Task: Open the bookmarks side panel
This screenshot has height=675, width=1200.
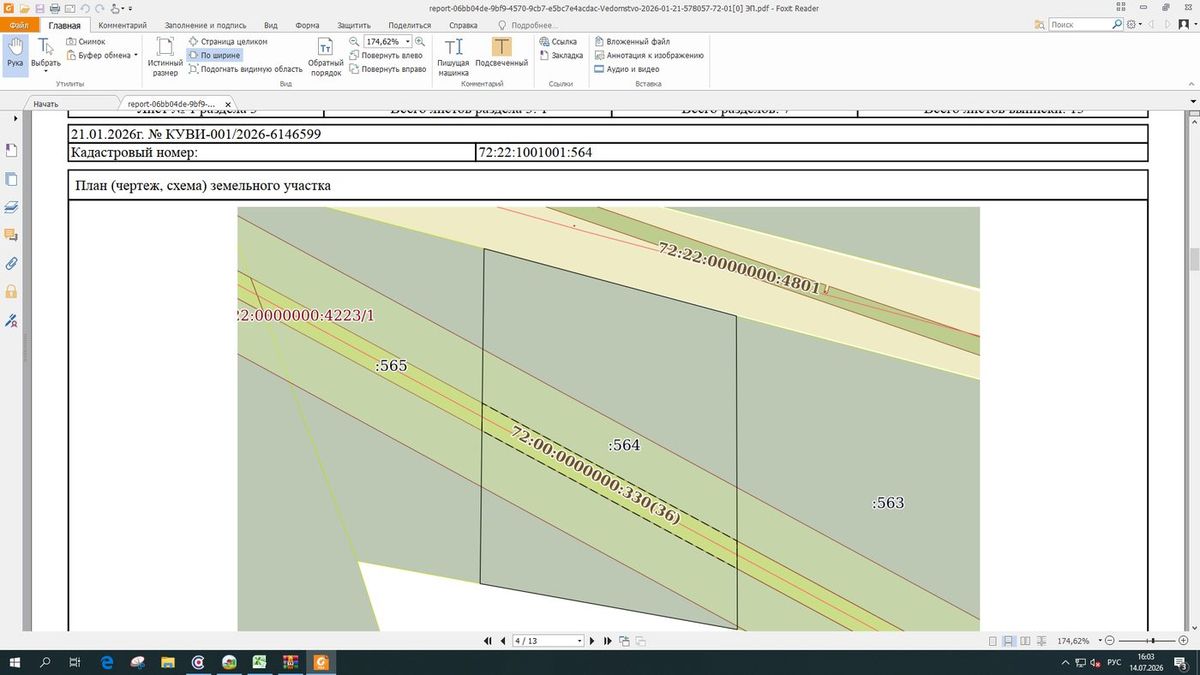Action: click(12, 150)
